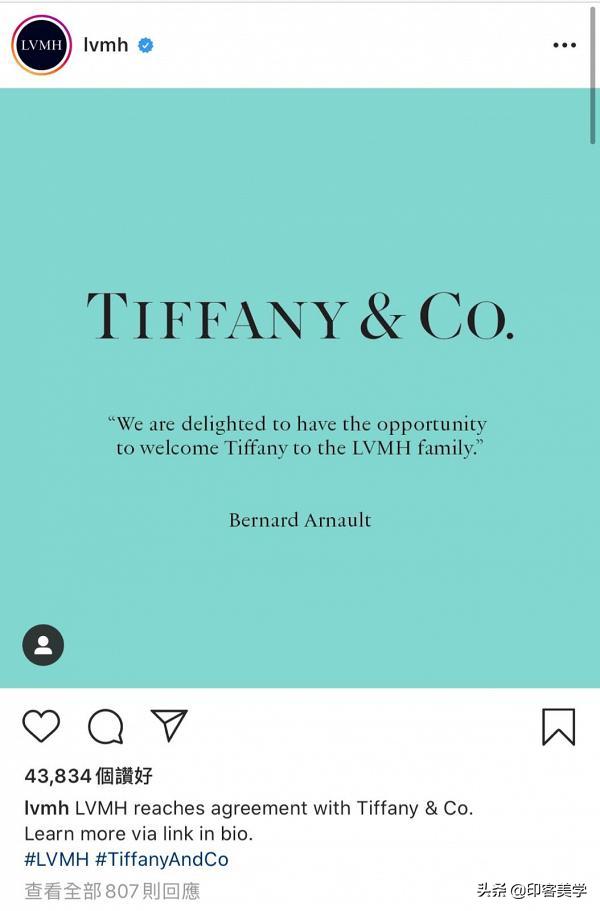Share post using paper plane icon
The width and height of the screenshot is (600, 911).
169,726
